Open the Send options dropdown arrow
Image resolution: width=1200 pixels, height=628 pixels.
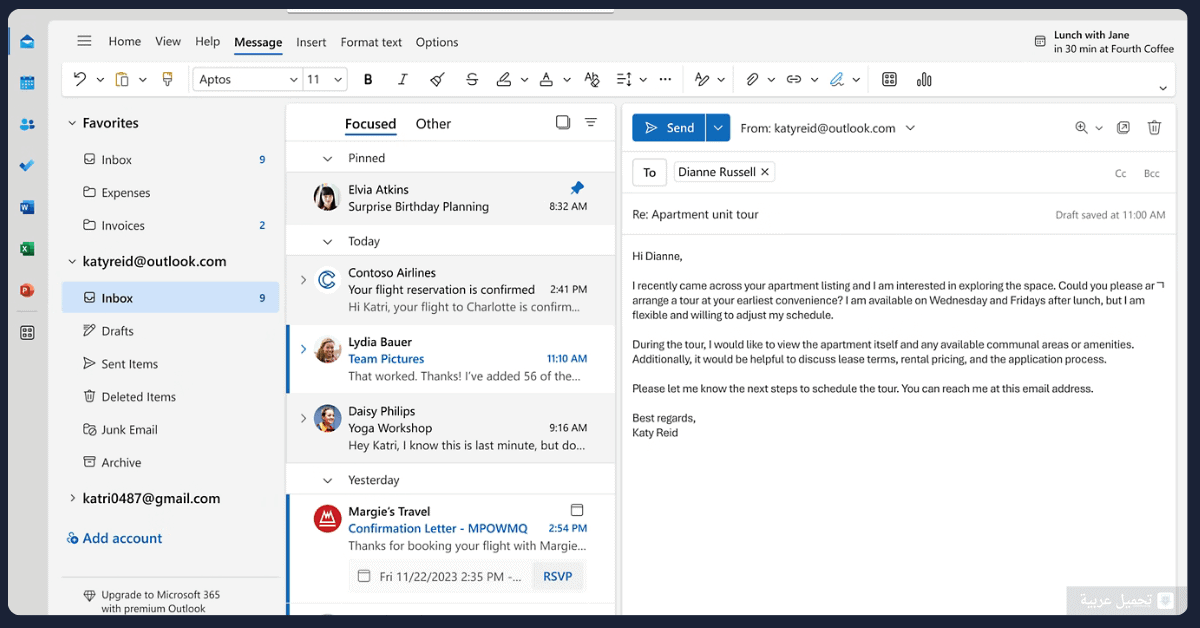(718, 128)
